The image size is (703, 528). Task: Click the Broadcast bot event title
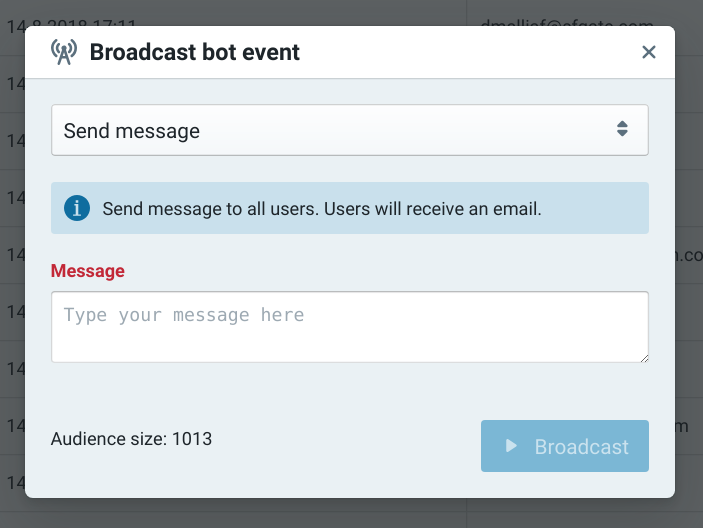click(195, 53)
